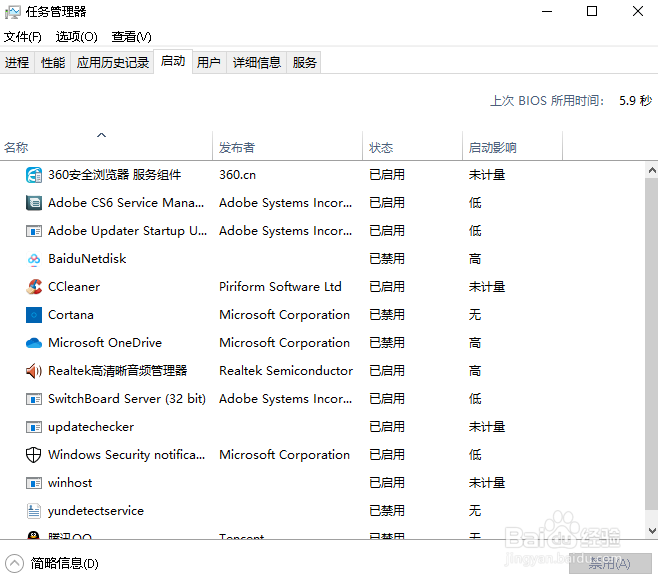This screenshot has height=581, width=658.
Task: Switch to the 详细信息 tab
Action: pos(256,63)
